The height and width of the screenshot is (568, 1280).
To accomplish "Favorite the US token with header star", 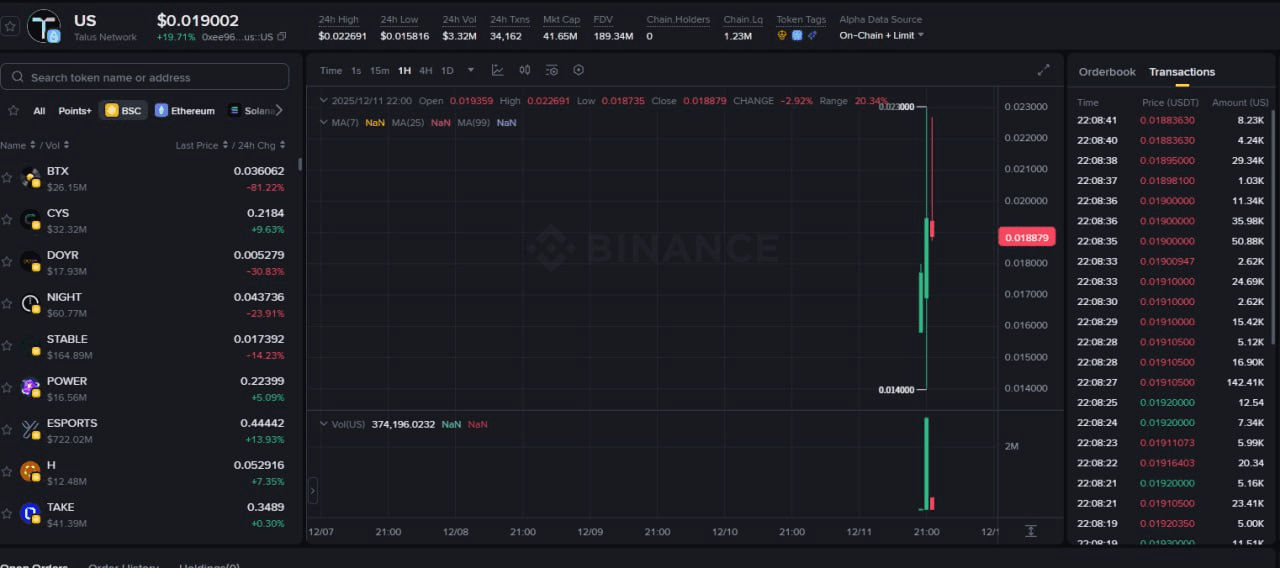I will tap(11, 26).
